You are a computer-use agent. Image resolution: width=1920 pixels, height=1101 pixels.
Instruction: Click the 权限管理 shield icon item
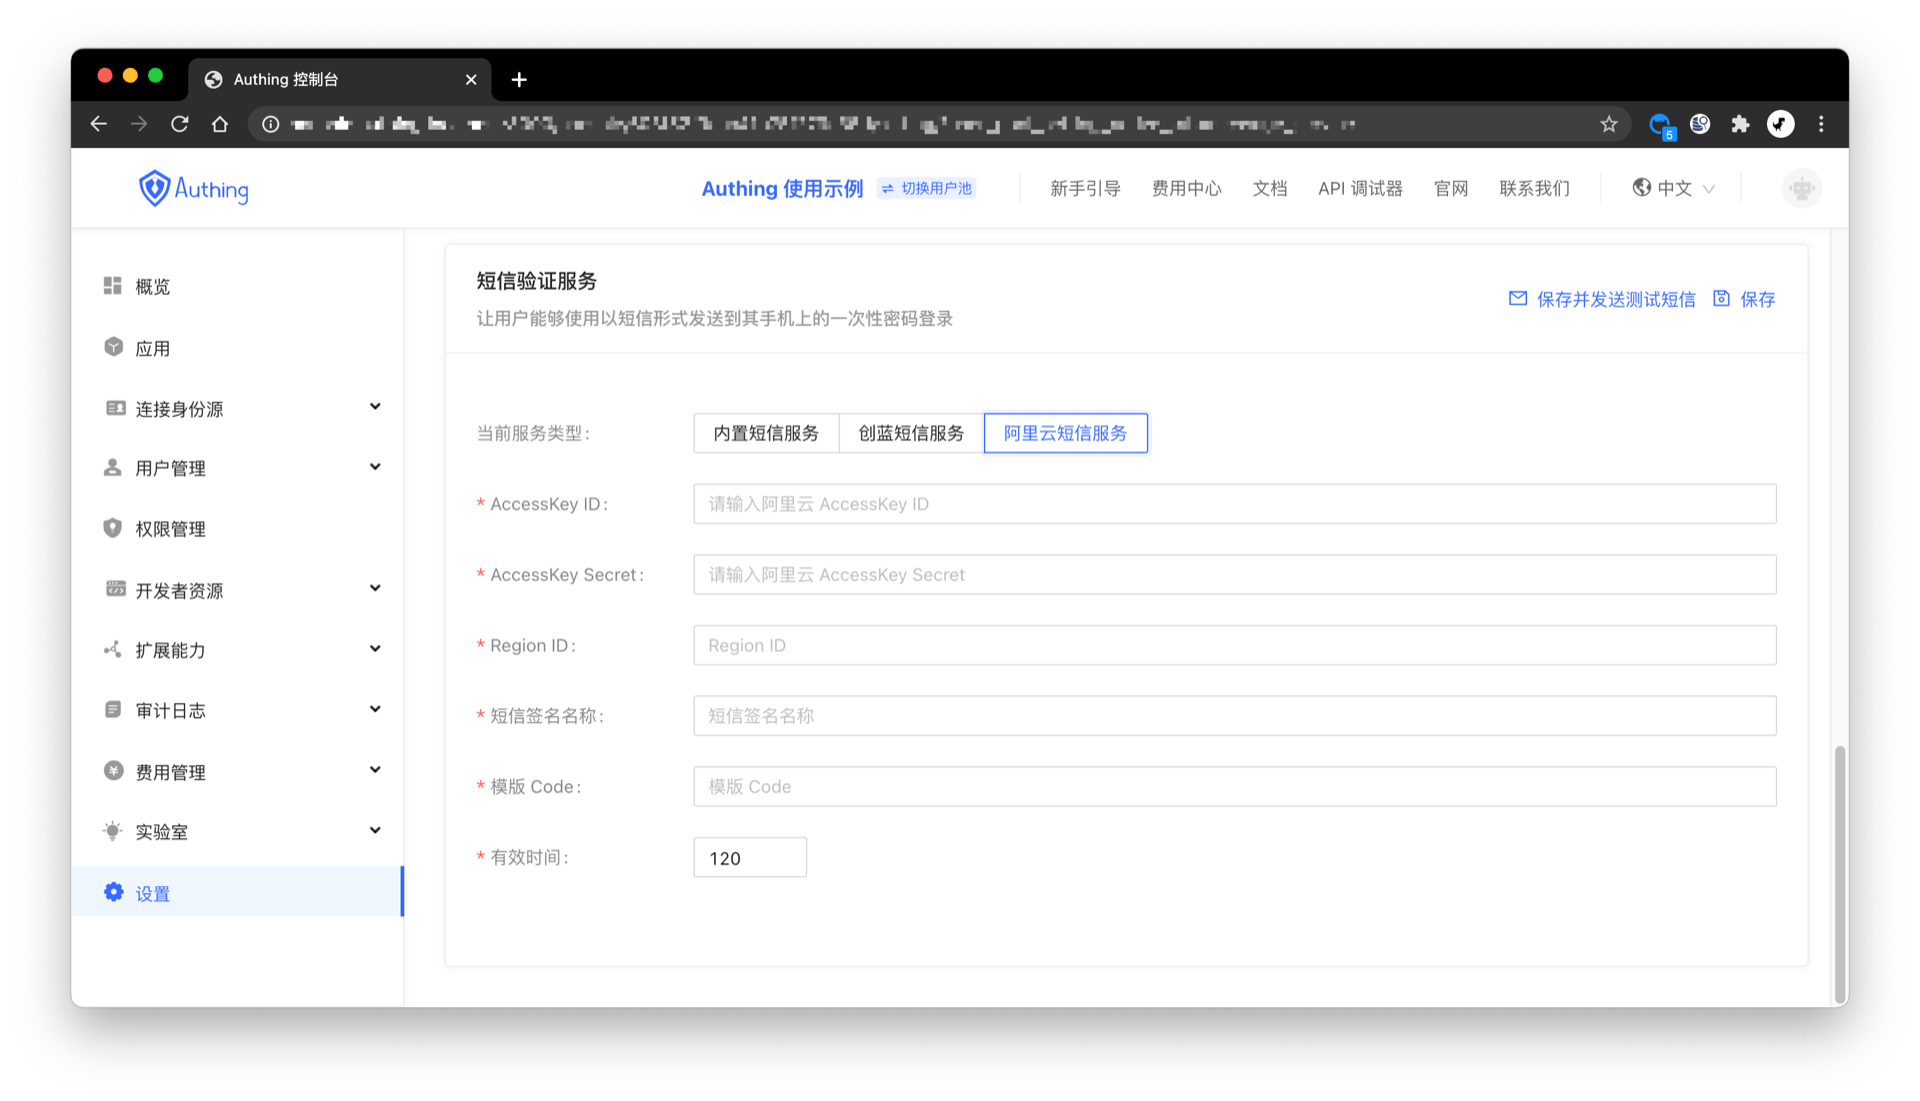pyautogui.click(x=169, y=529)
